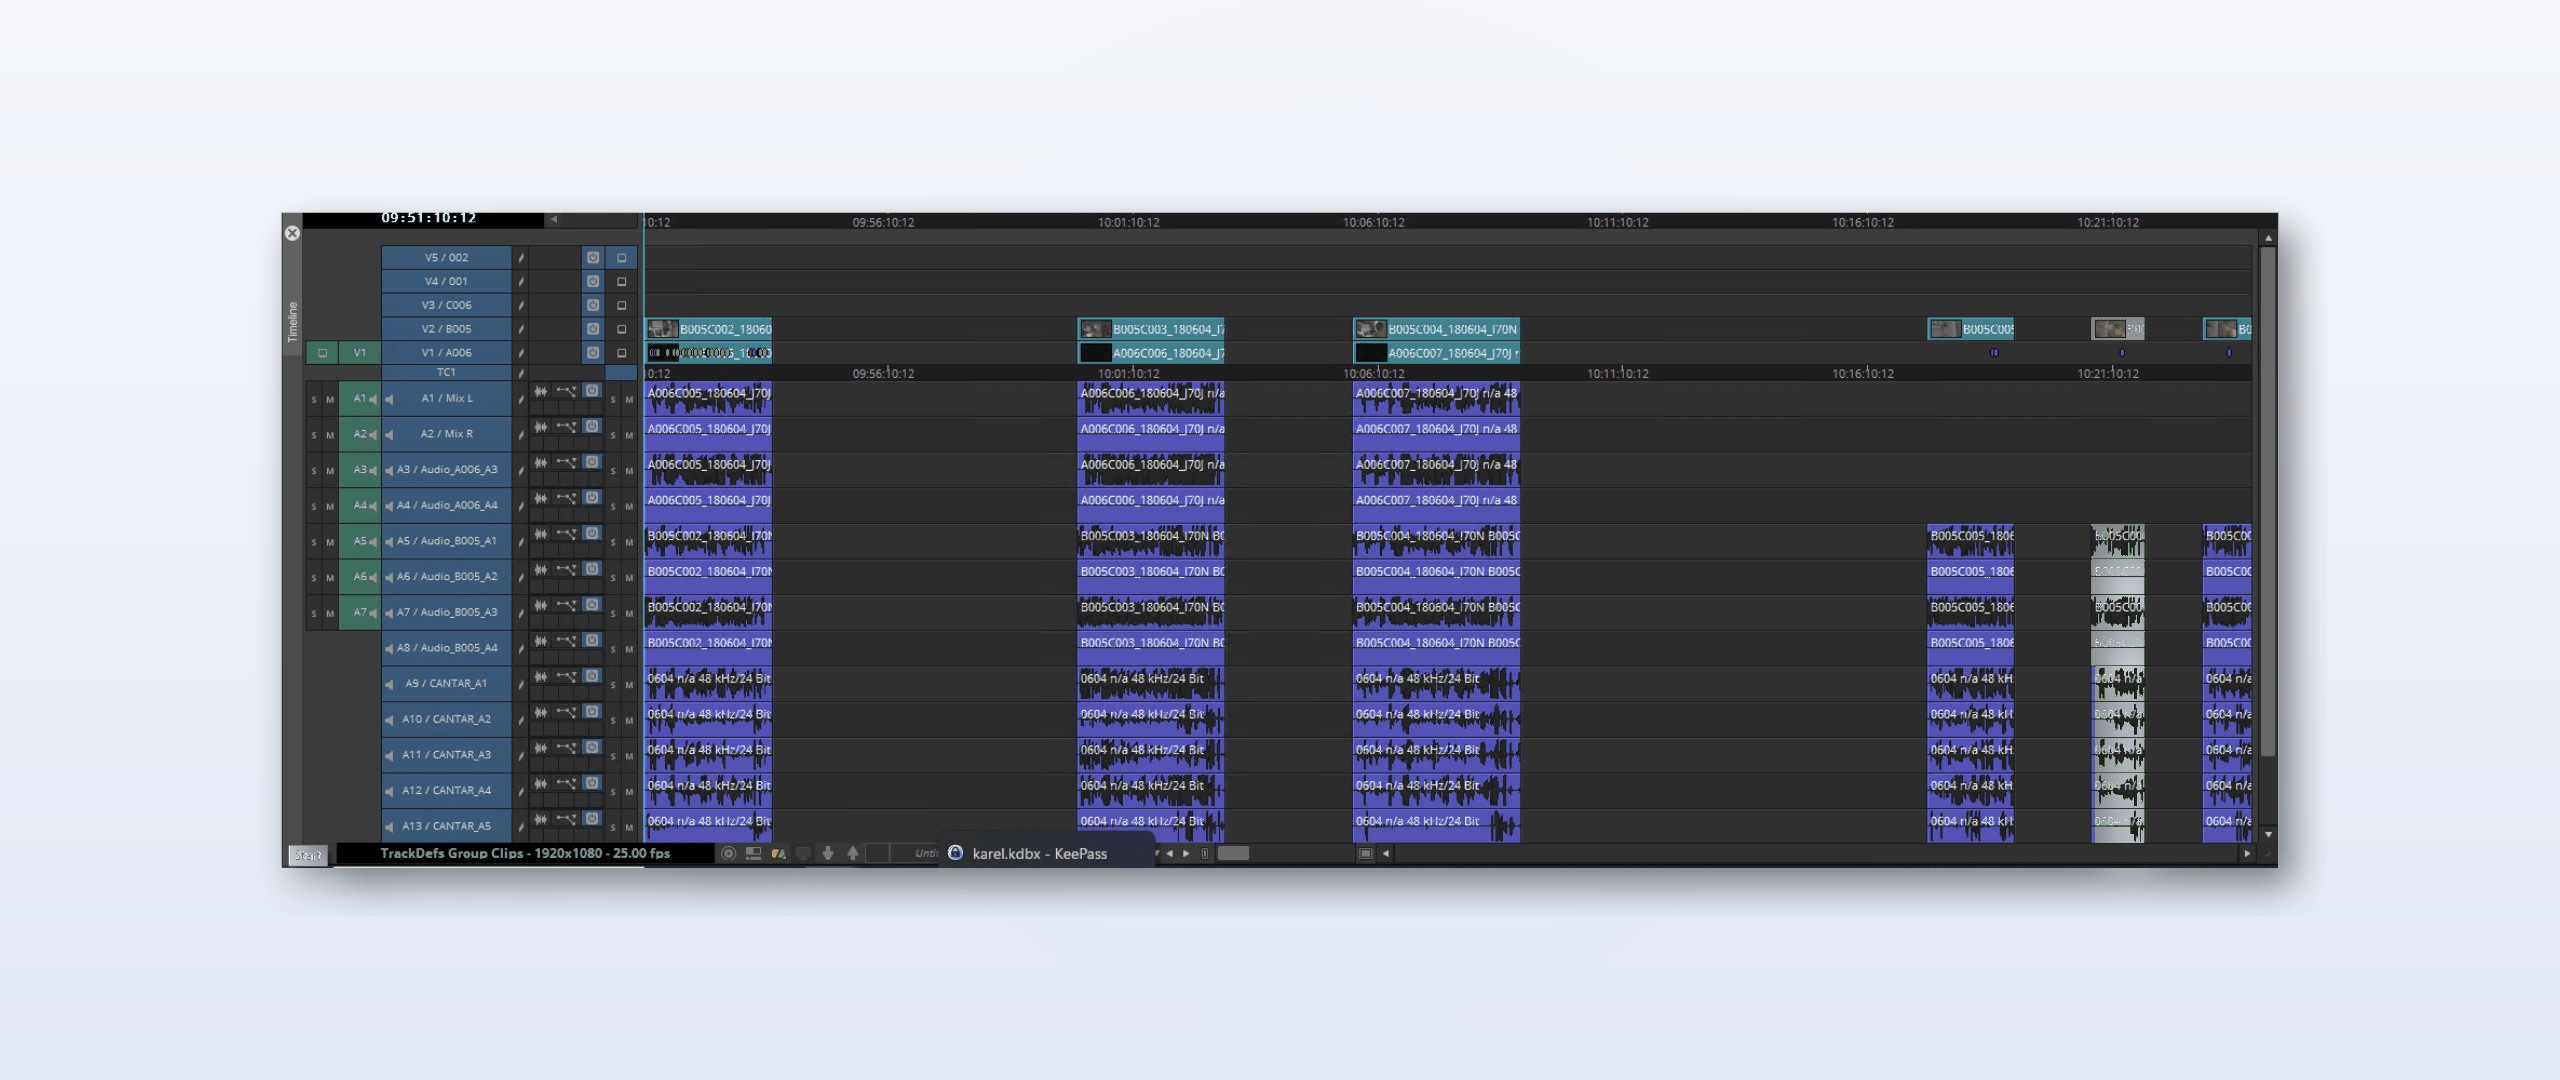Click the left scale arrow beside zoom slider

[x=1169, y=853]
